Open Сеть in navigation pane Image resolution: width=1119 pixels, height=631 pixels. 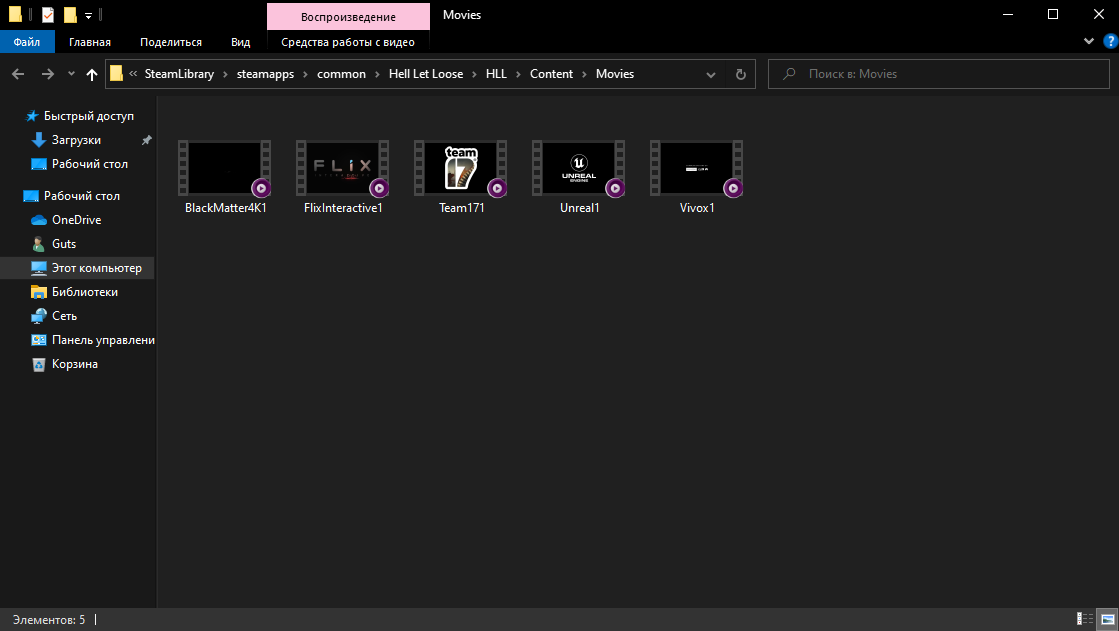tap(64, 316)
